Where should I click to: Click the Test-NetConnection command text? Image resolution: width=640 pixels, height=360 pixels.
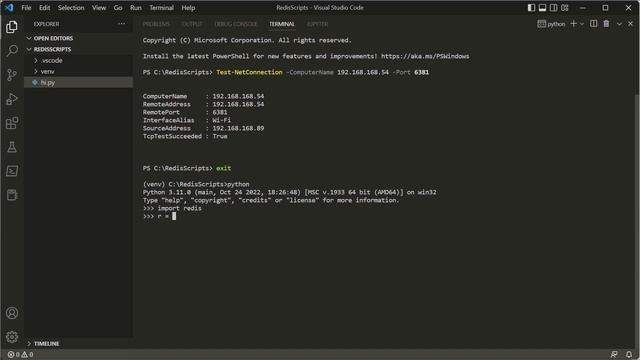(249, 72)
